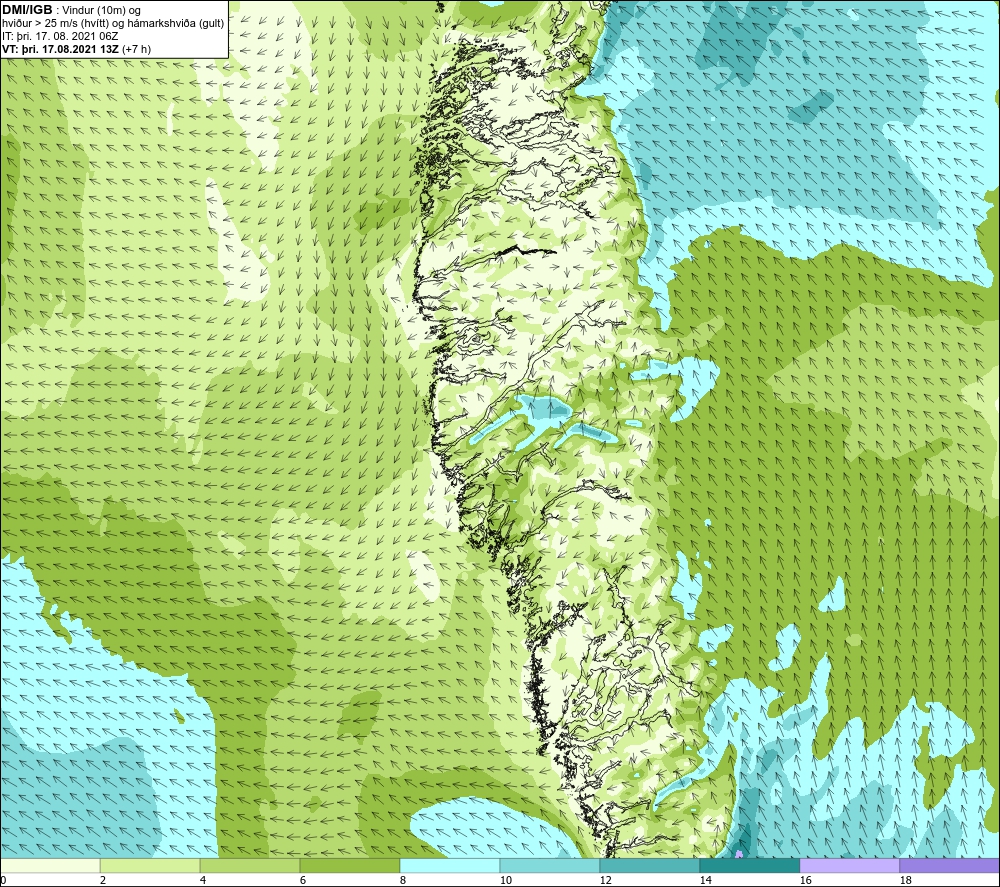Choose the purple above-18 m/s legend swatch
This screenshot has width=1000, height=887.
950,865
